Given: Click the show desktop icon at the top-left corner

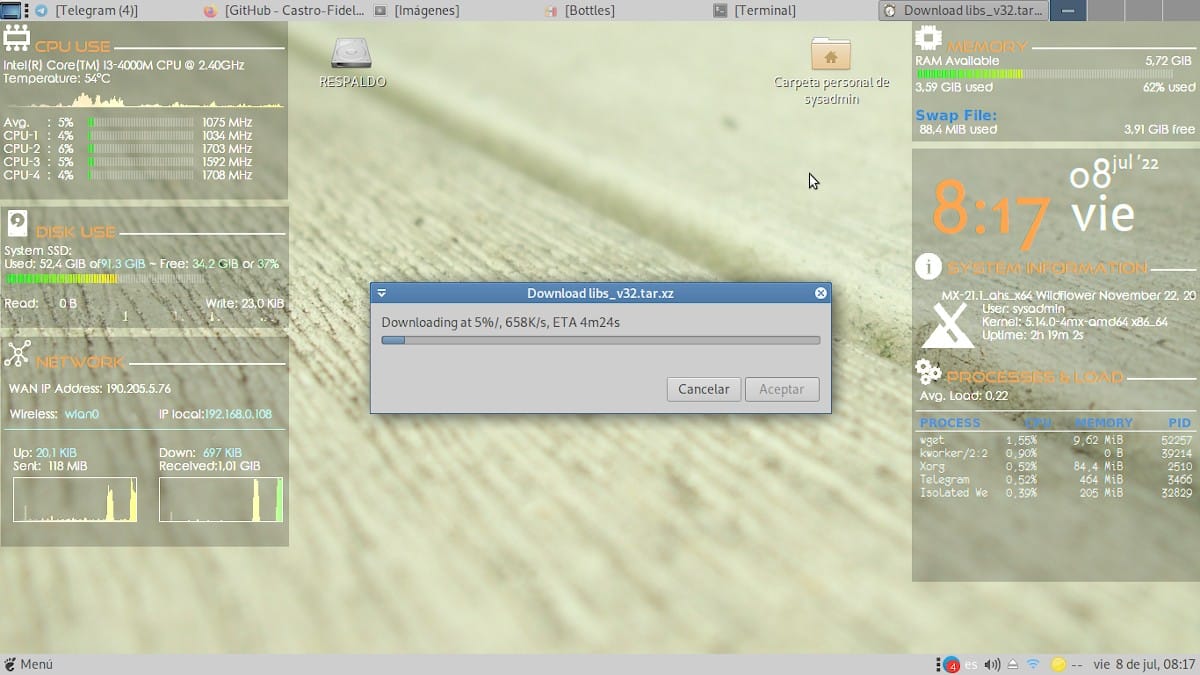Looking at the screenshot, I should [x=10, y=10].
